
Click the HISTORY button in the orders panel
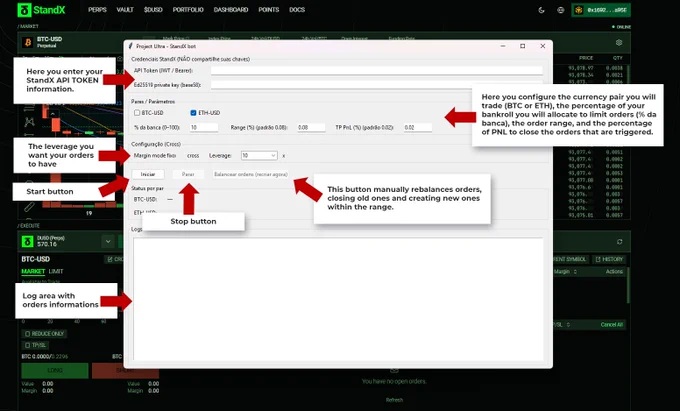tap(609, 259)
